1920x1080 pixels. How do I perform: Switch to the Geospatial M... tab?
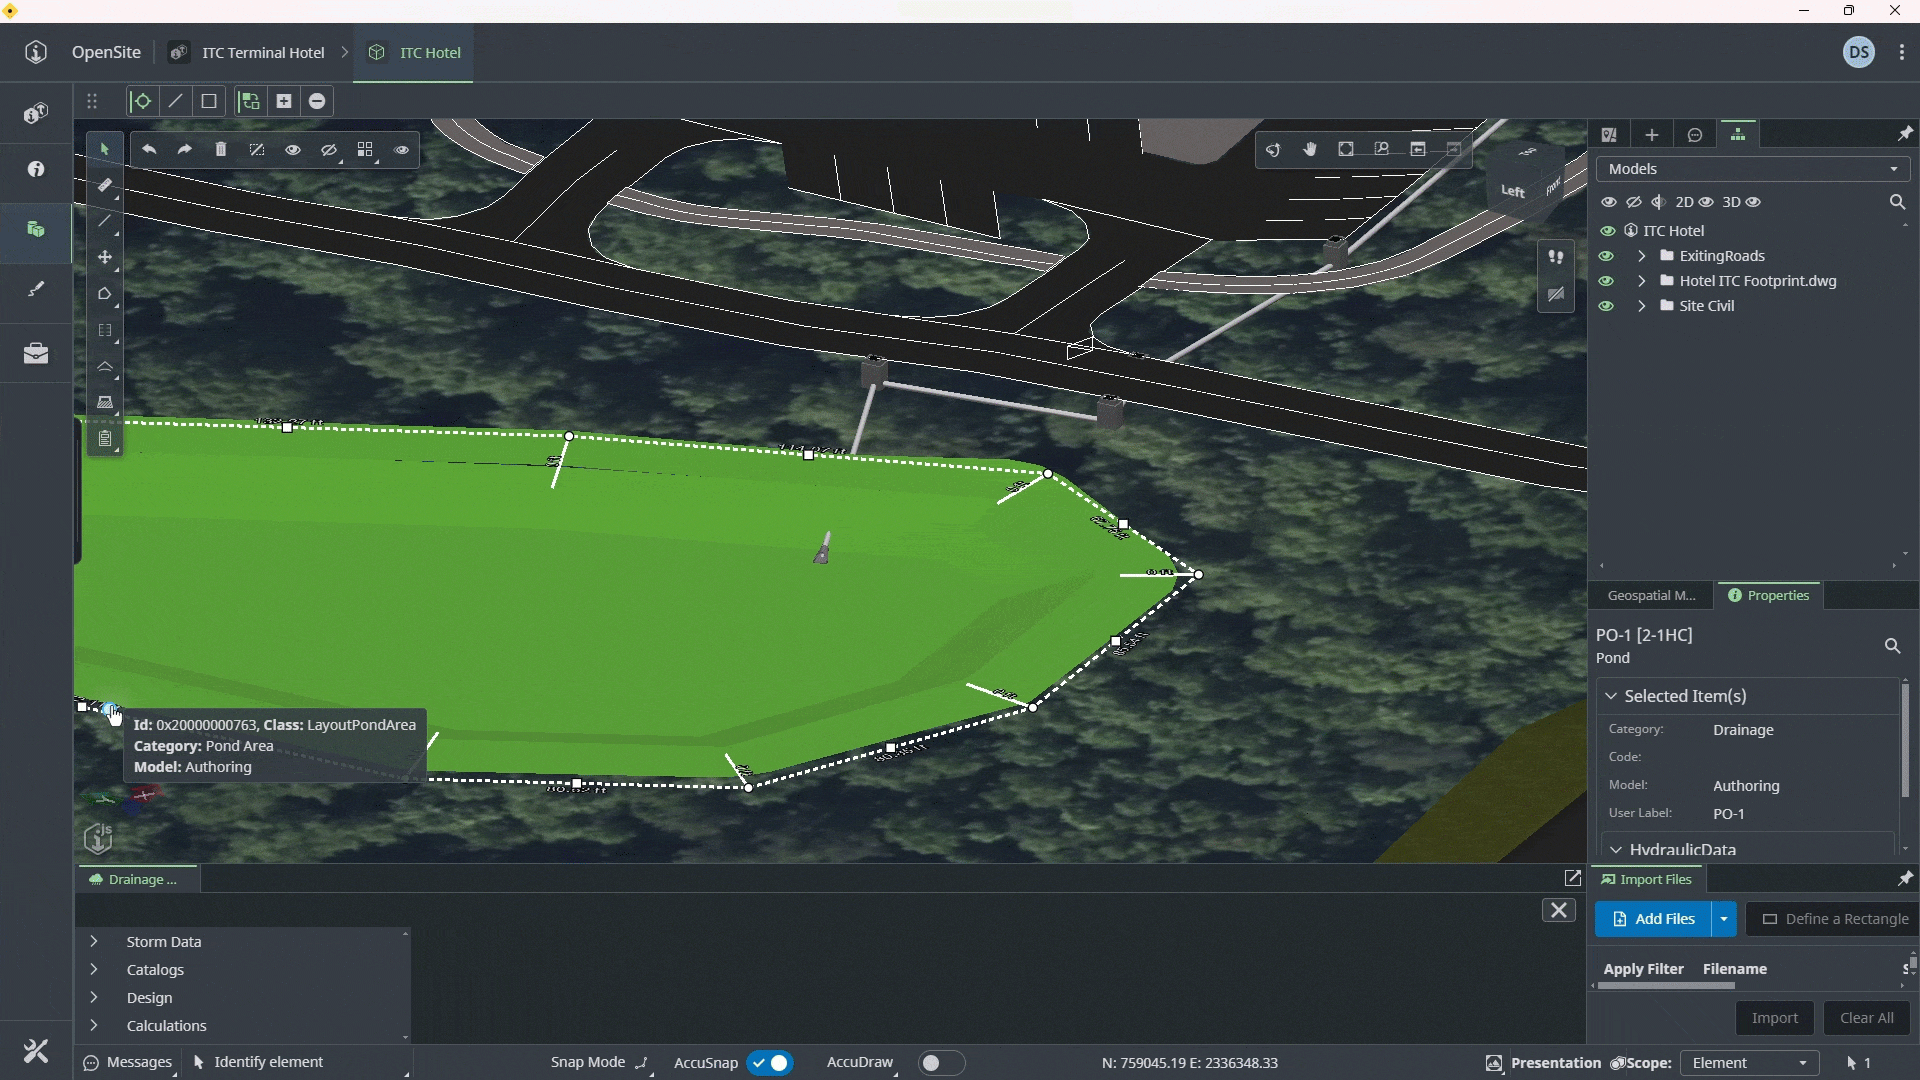pyautogui.click(x=1651, y=596)
